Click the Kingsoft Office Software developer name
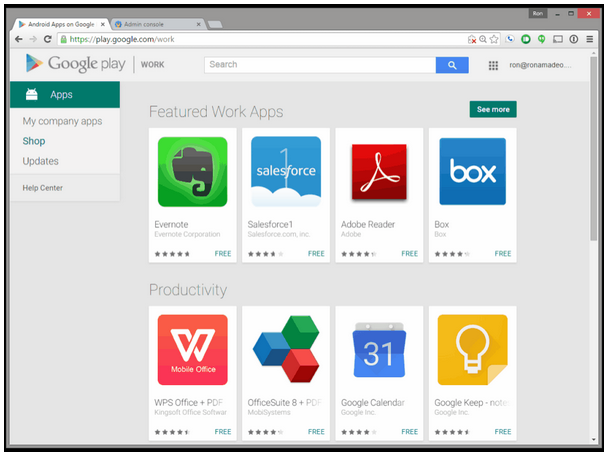The width and height of the screenshot is (609, 455). (x=190, y=412)
